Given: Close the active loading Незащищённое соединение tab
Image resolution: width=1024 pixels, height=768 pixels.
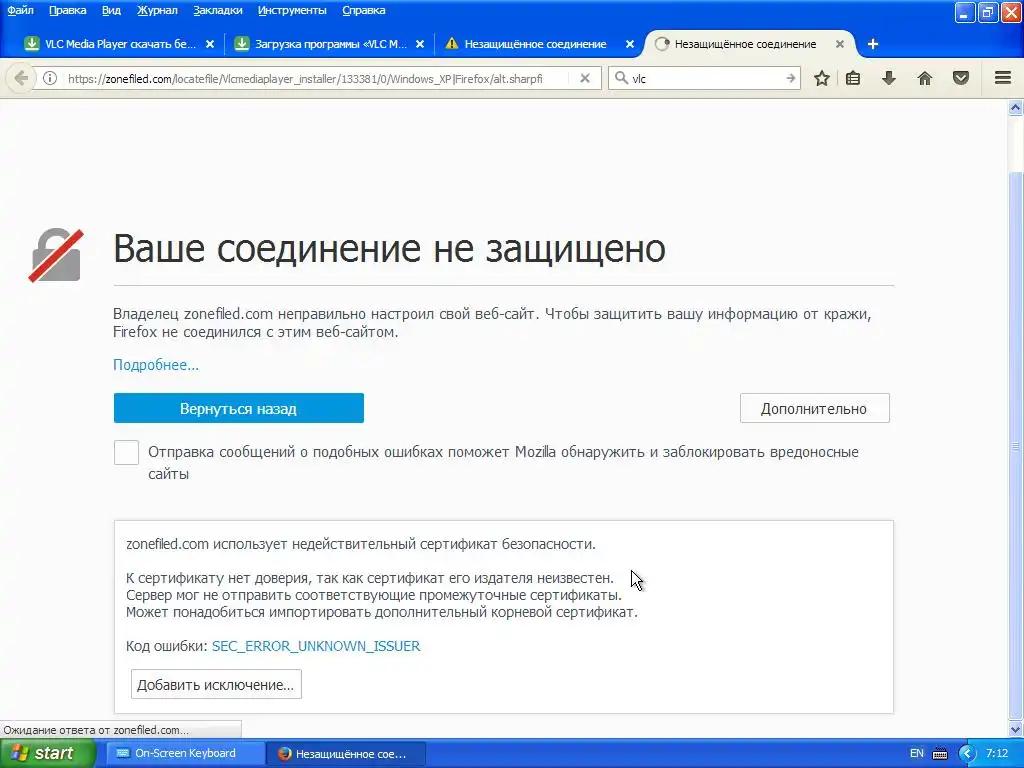Looking at the screenshot, I should click(840, 44).
